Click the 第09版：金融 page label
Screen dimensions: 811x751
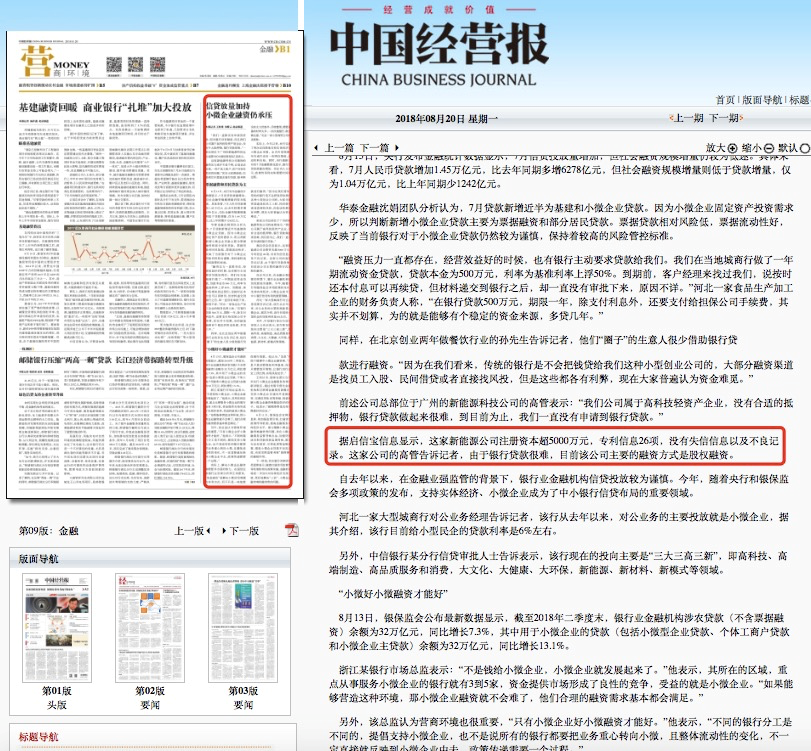[49, 531]
